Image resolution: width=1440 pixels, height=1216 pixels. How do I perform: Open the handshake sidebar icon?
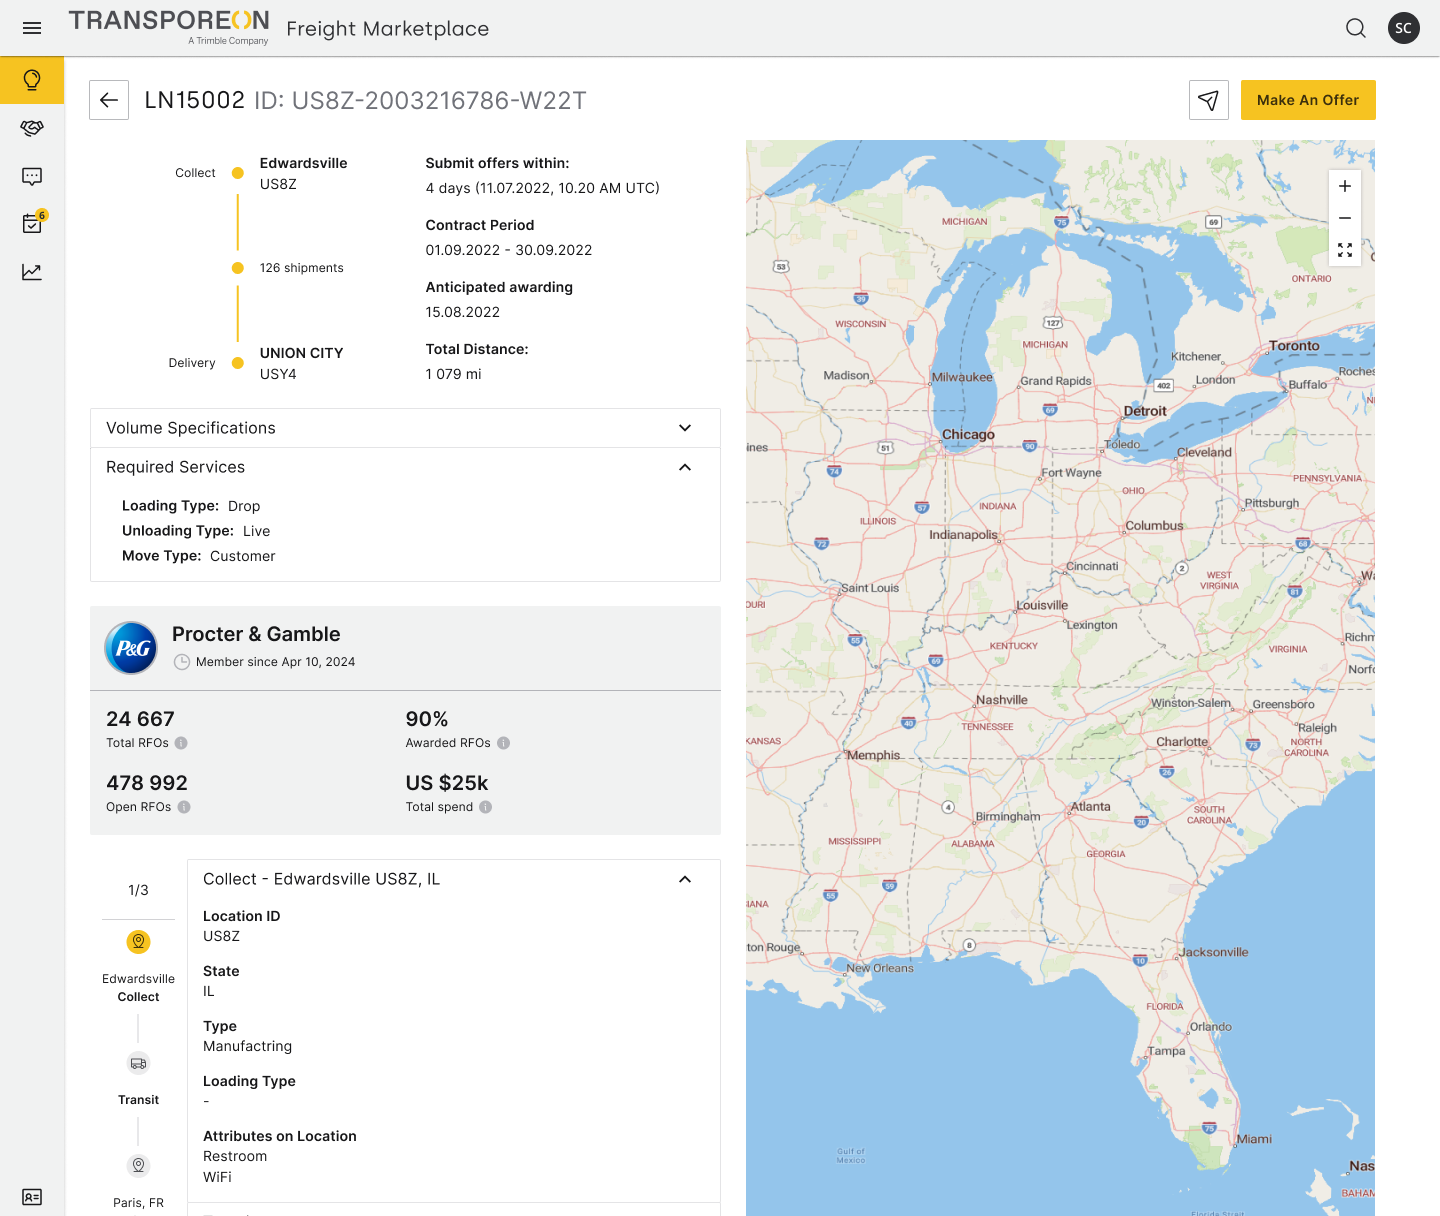(x=32, y=128)
